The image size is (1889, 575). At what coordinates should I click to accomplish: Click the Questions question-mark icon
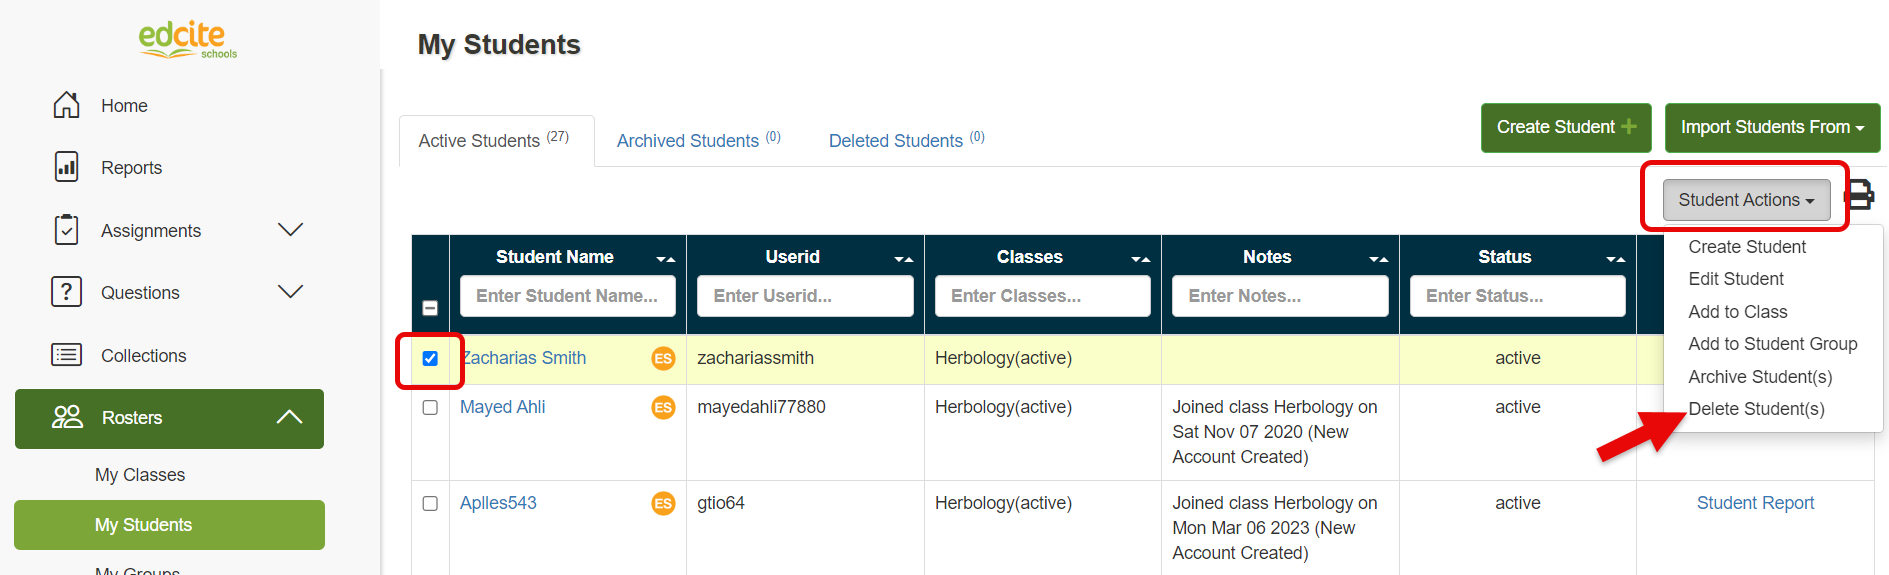coord(66,292)
